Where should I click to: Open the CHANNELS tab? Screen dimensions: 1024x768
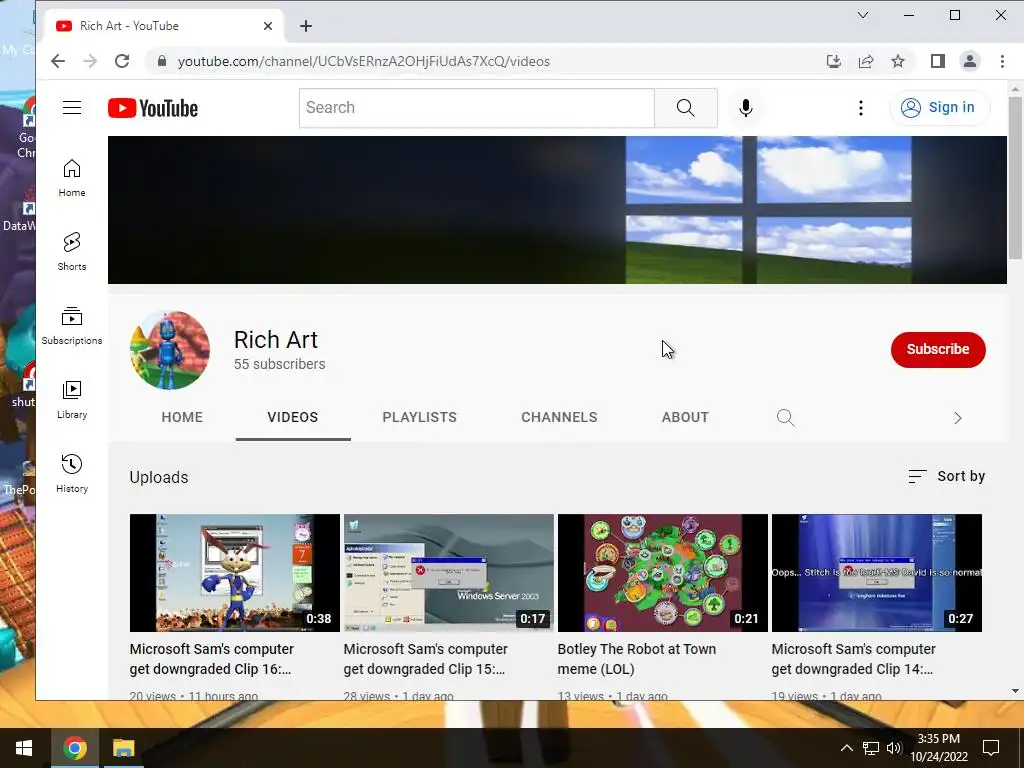point(559,417)
